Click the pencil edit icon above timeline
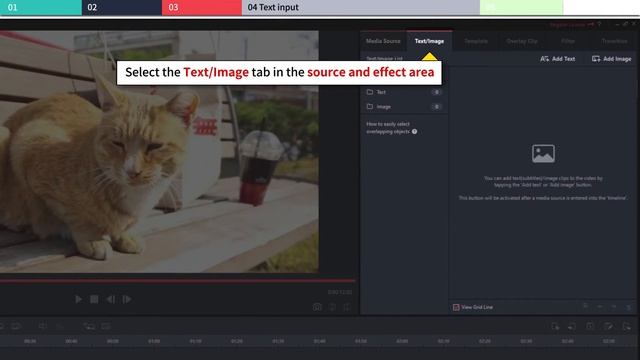Image resolution: width=640 pixels, height=360 pixels. coord(608,326)
